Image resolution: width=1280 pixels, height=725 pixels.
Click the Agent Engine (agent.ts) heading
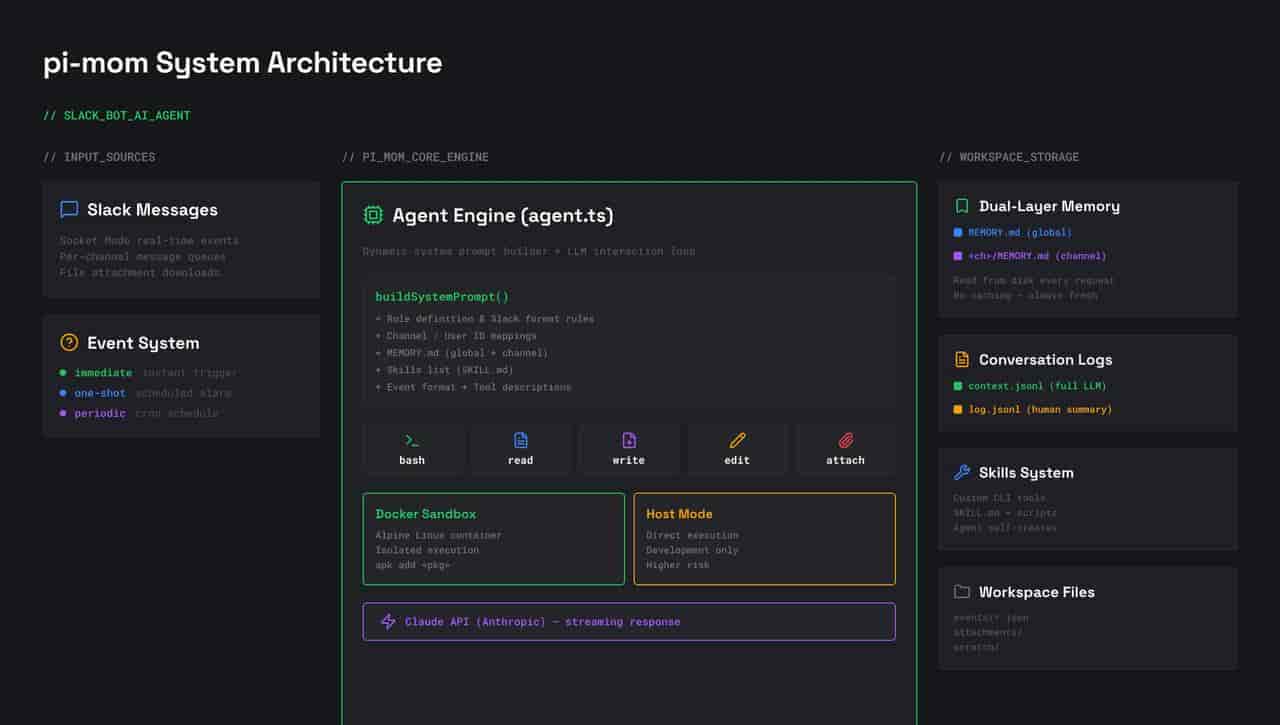[x=503, y=215]
